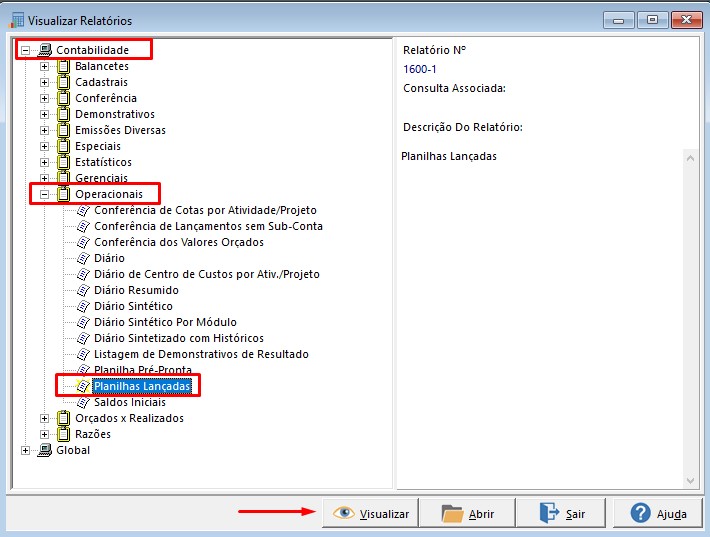Expand the Estatísticos node
This screenshot has width=710, height=537.
pos(44,162)
